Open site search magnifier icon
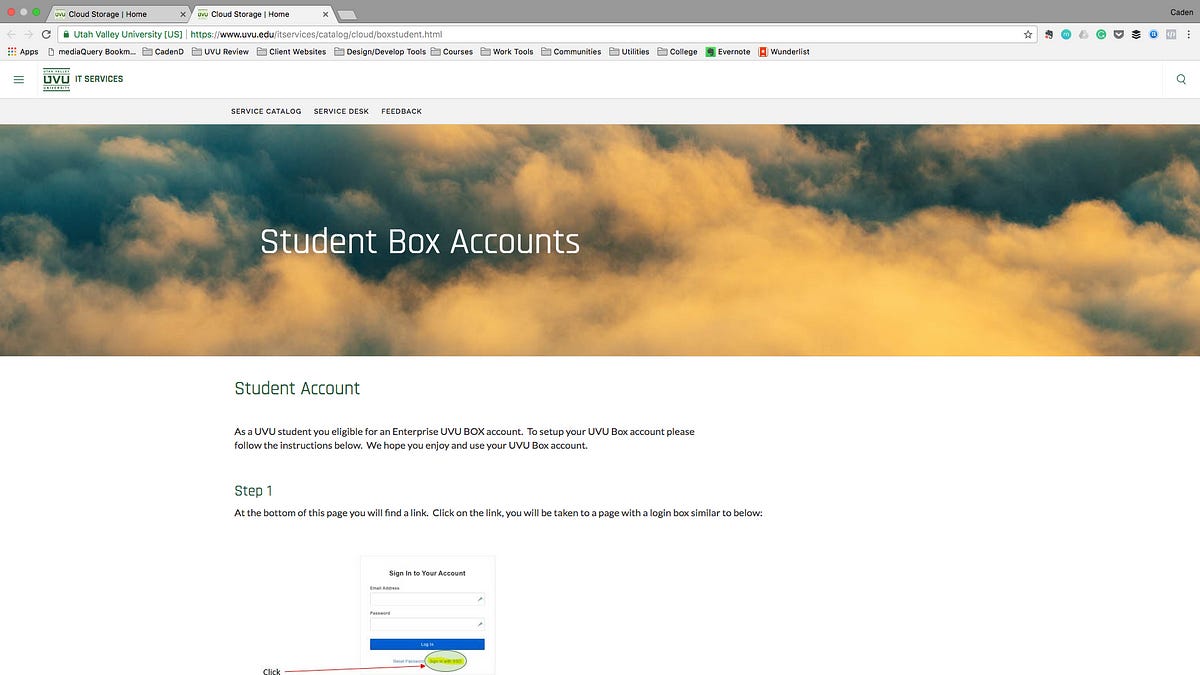Viewport: 1200px width, 675px height. pos(1181,79)
